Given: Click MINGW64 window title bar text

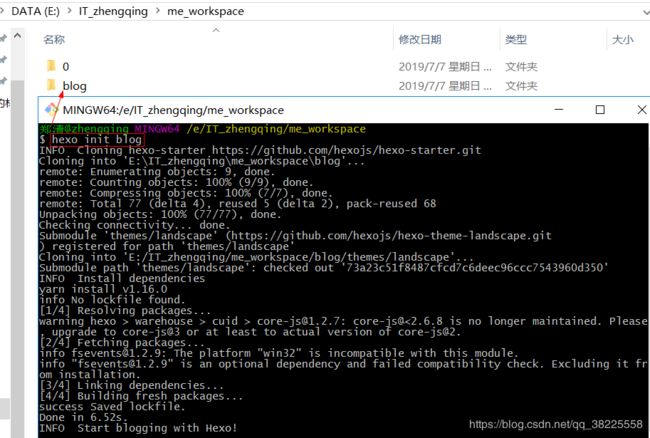Looking at the screenshot, I should click(x=173, y=110).
